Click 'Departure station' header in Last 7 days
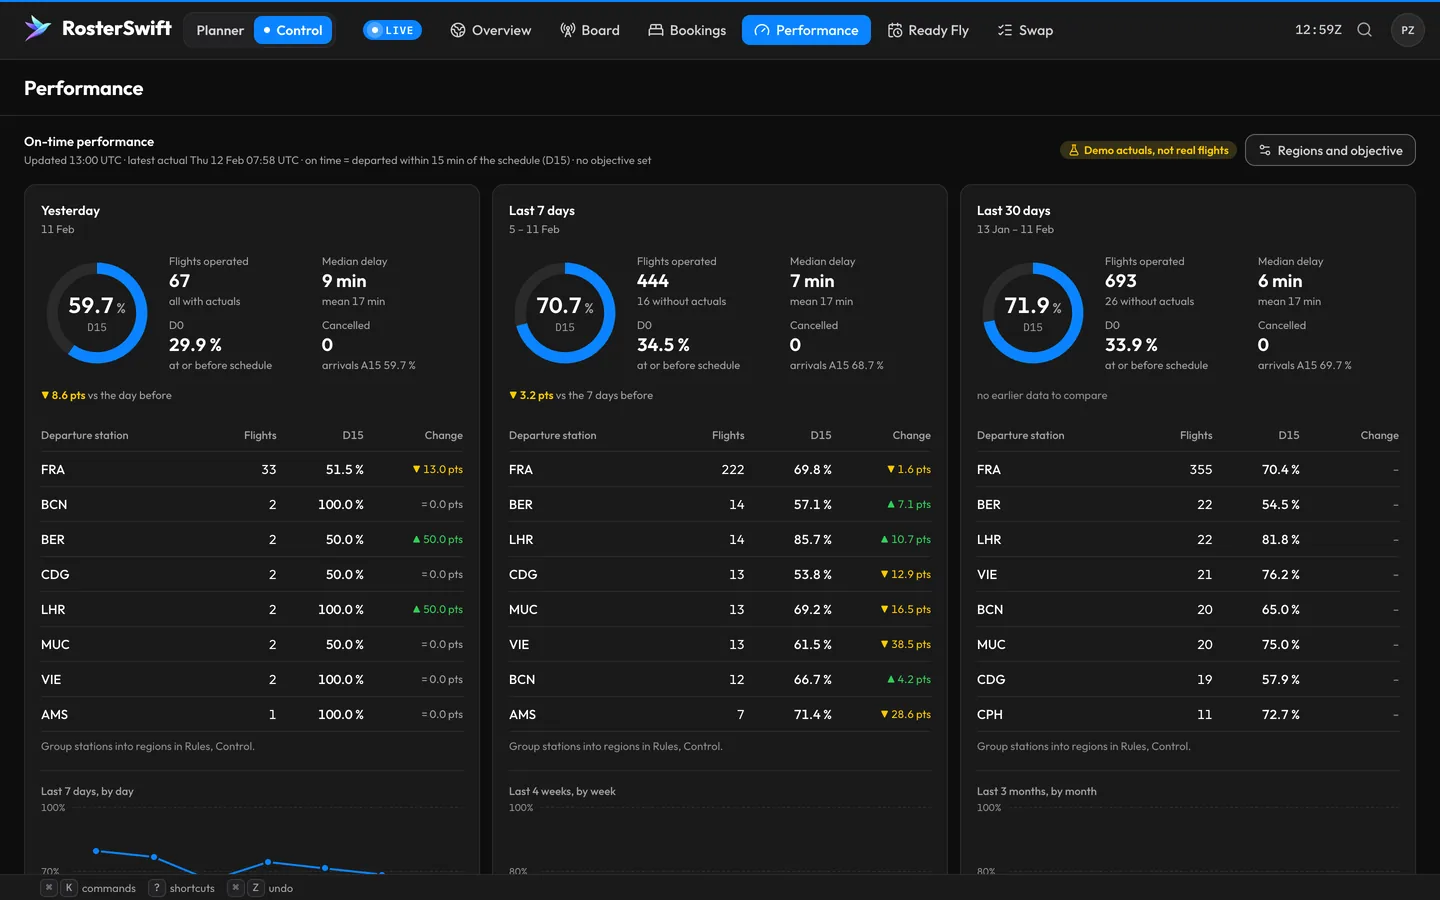The width and height of the screenshot is (1440, 900). click(x=552, y=435)
